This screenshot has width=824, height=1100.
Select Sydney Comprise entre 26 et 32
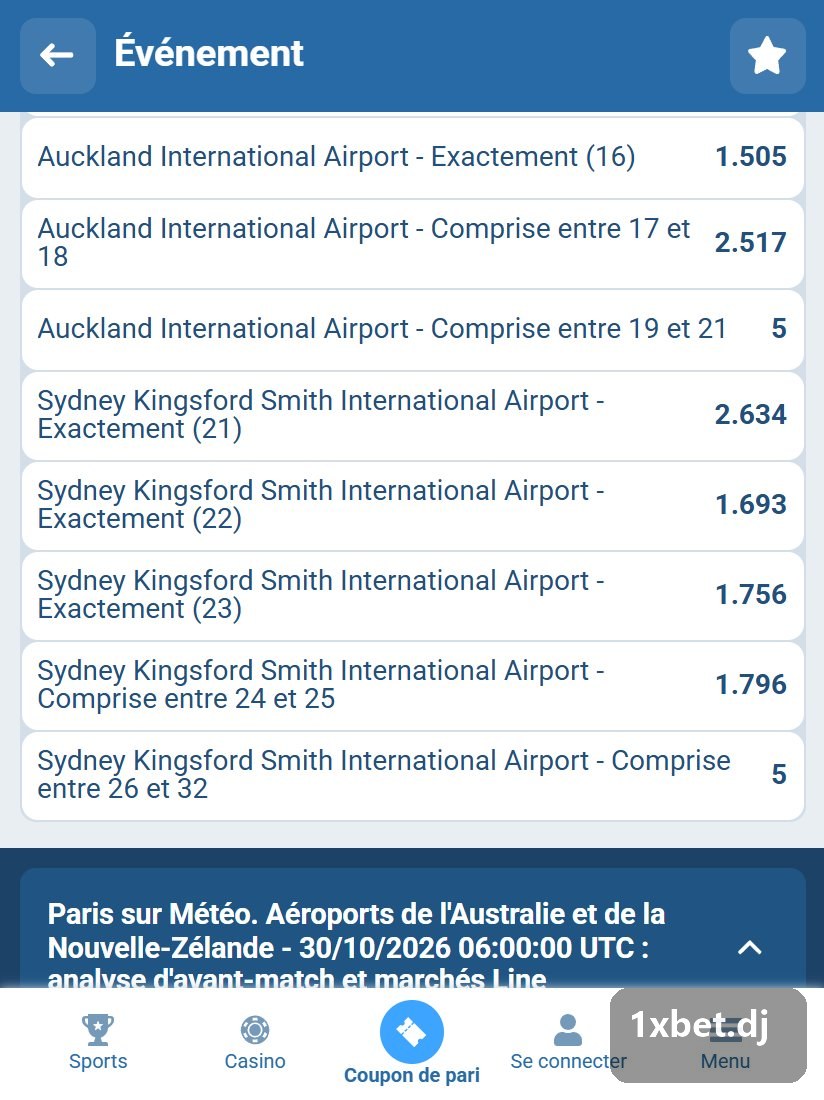coord(412,776)
